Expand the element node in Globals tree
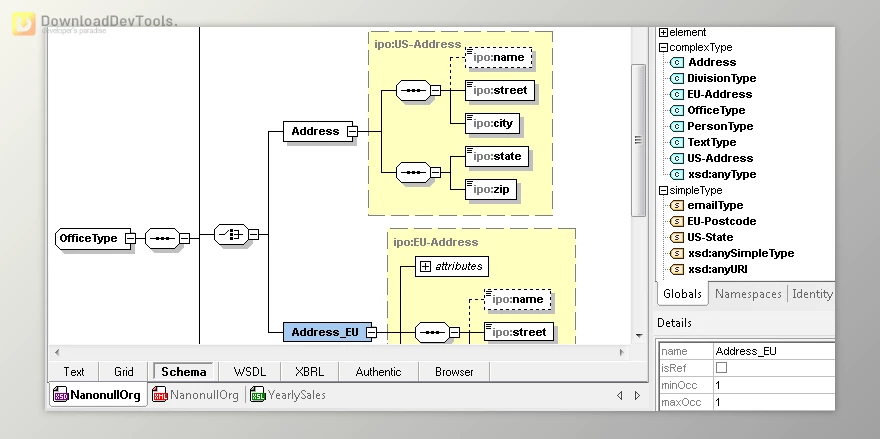 point(663,33)
